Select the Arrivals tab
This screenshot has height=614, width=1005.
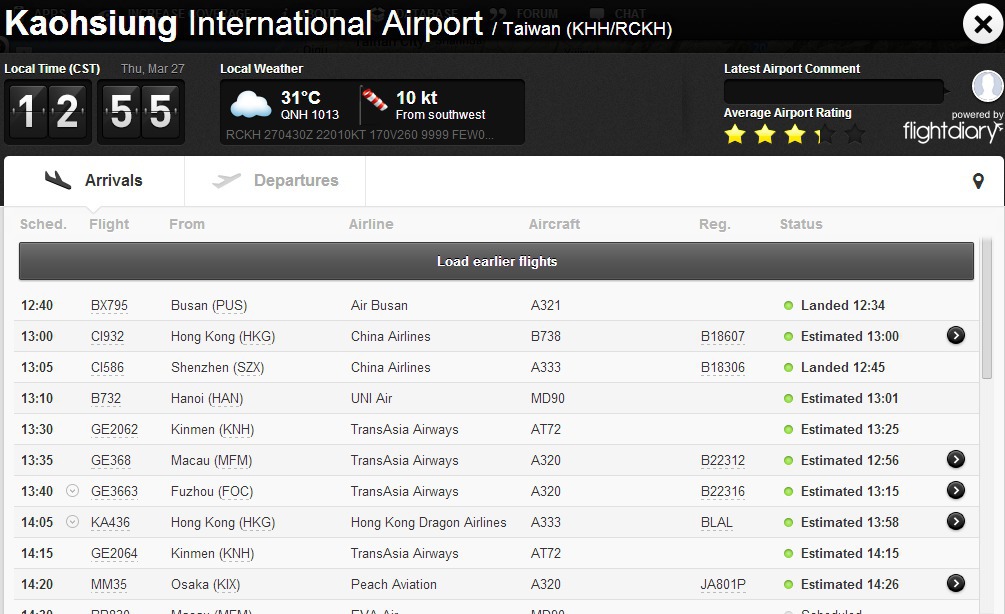[x=94, y=181]
